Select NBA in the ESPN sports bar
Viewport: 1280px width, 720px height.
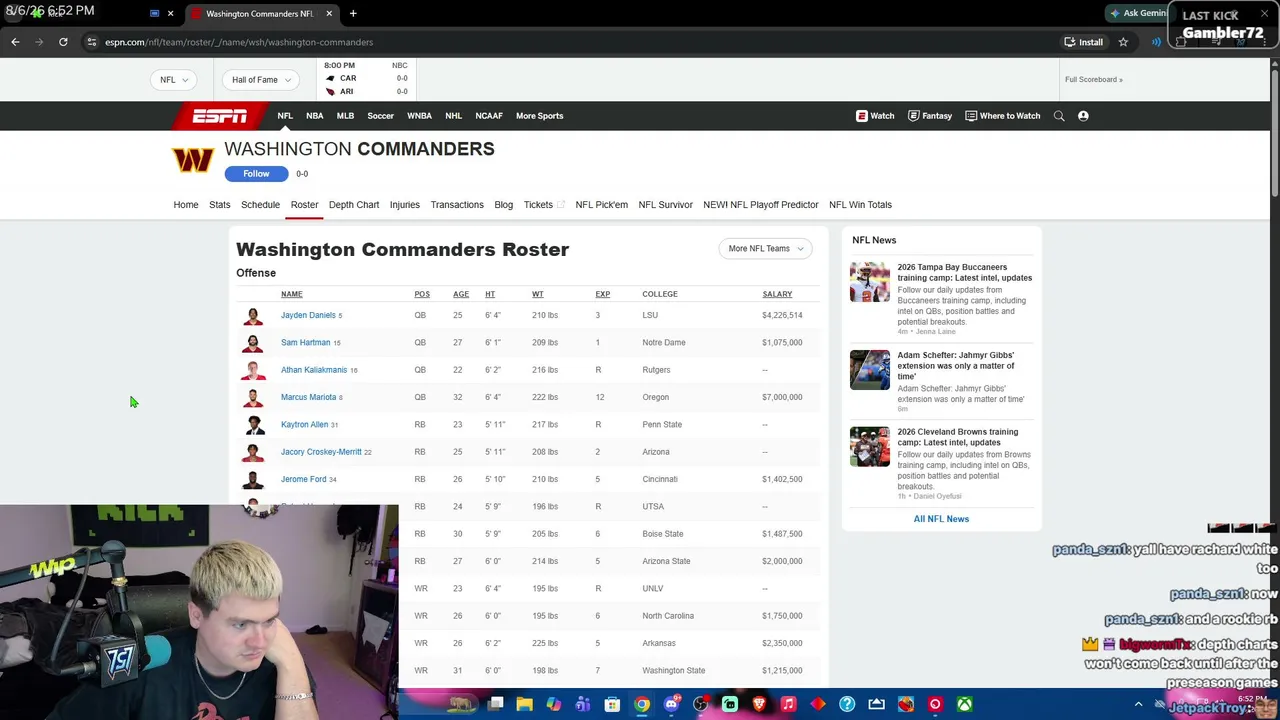pyautogui.click(x=314, y=116)
